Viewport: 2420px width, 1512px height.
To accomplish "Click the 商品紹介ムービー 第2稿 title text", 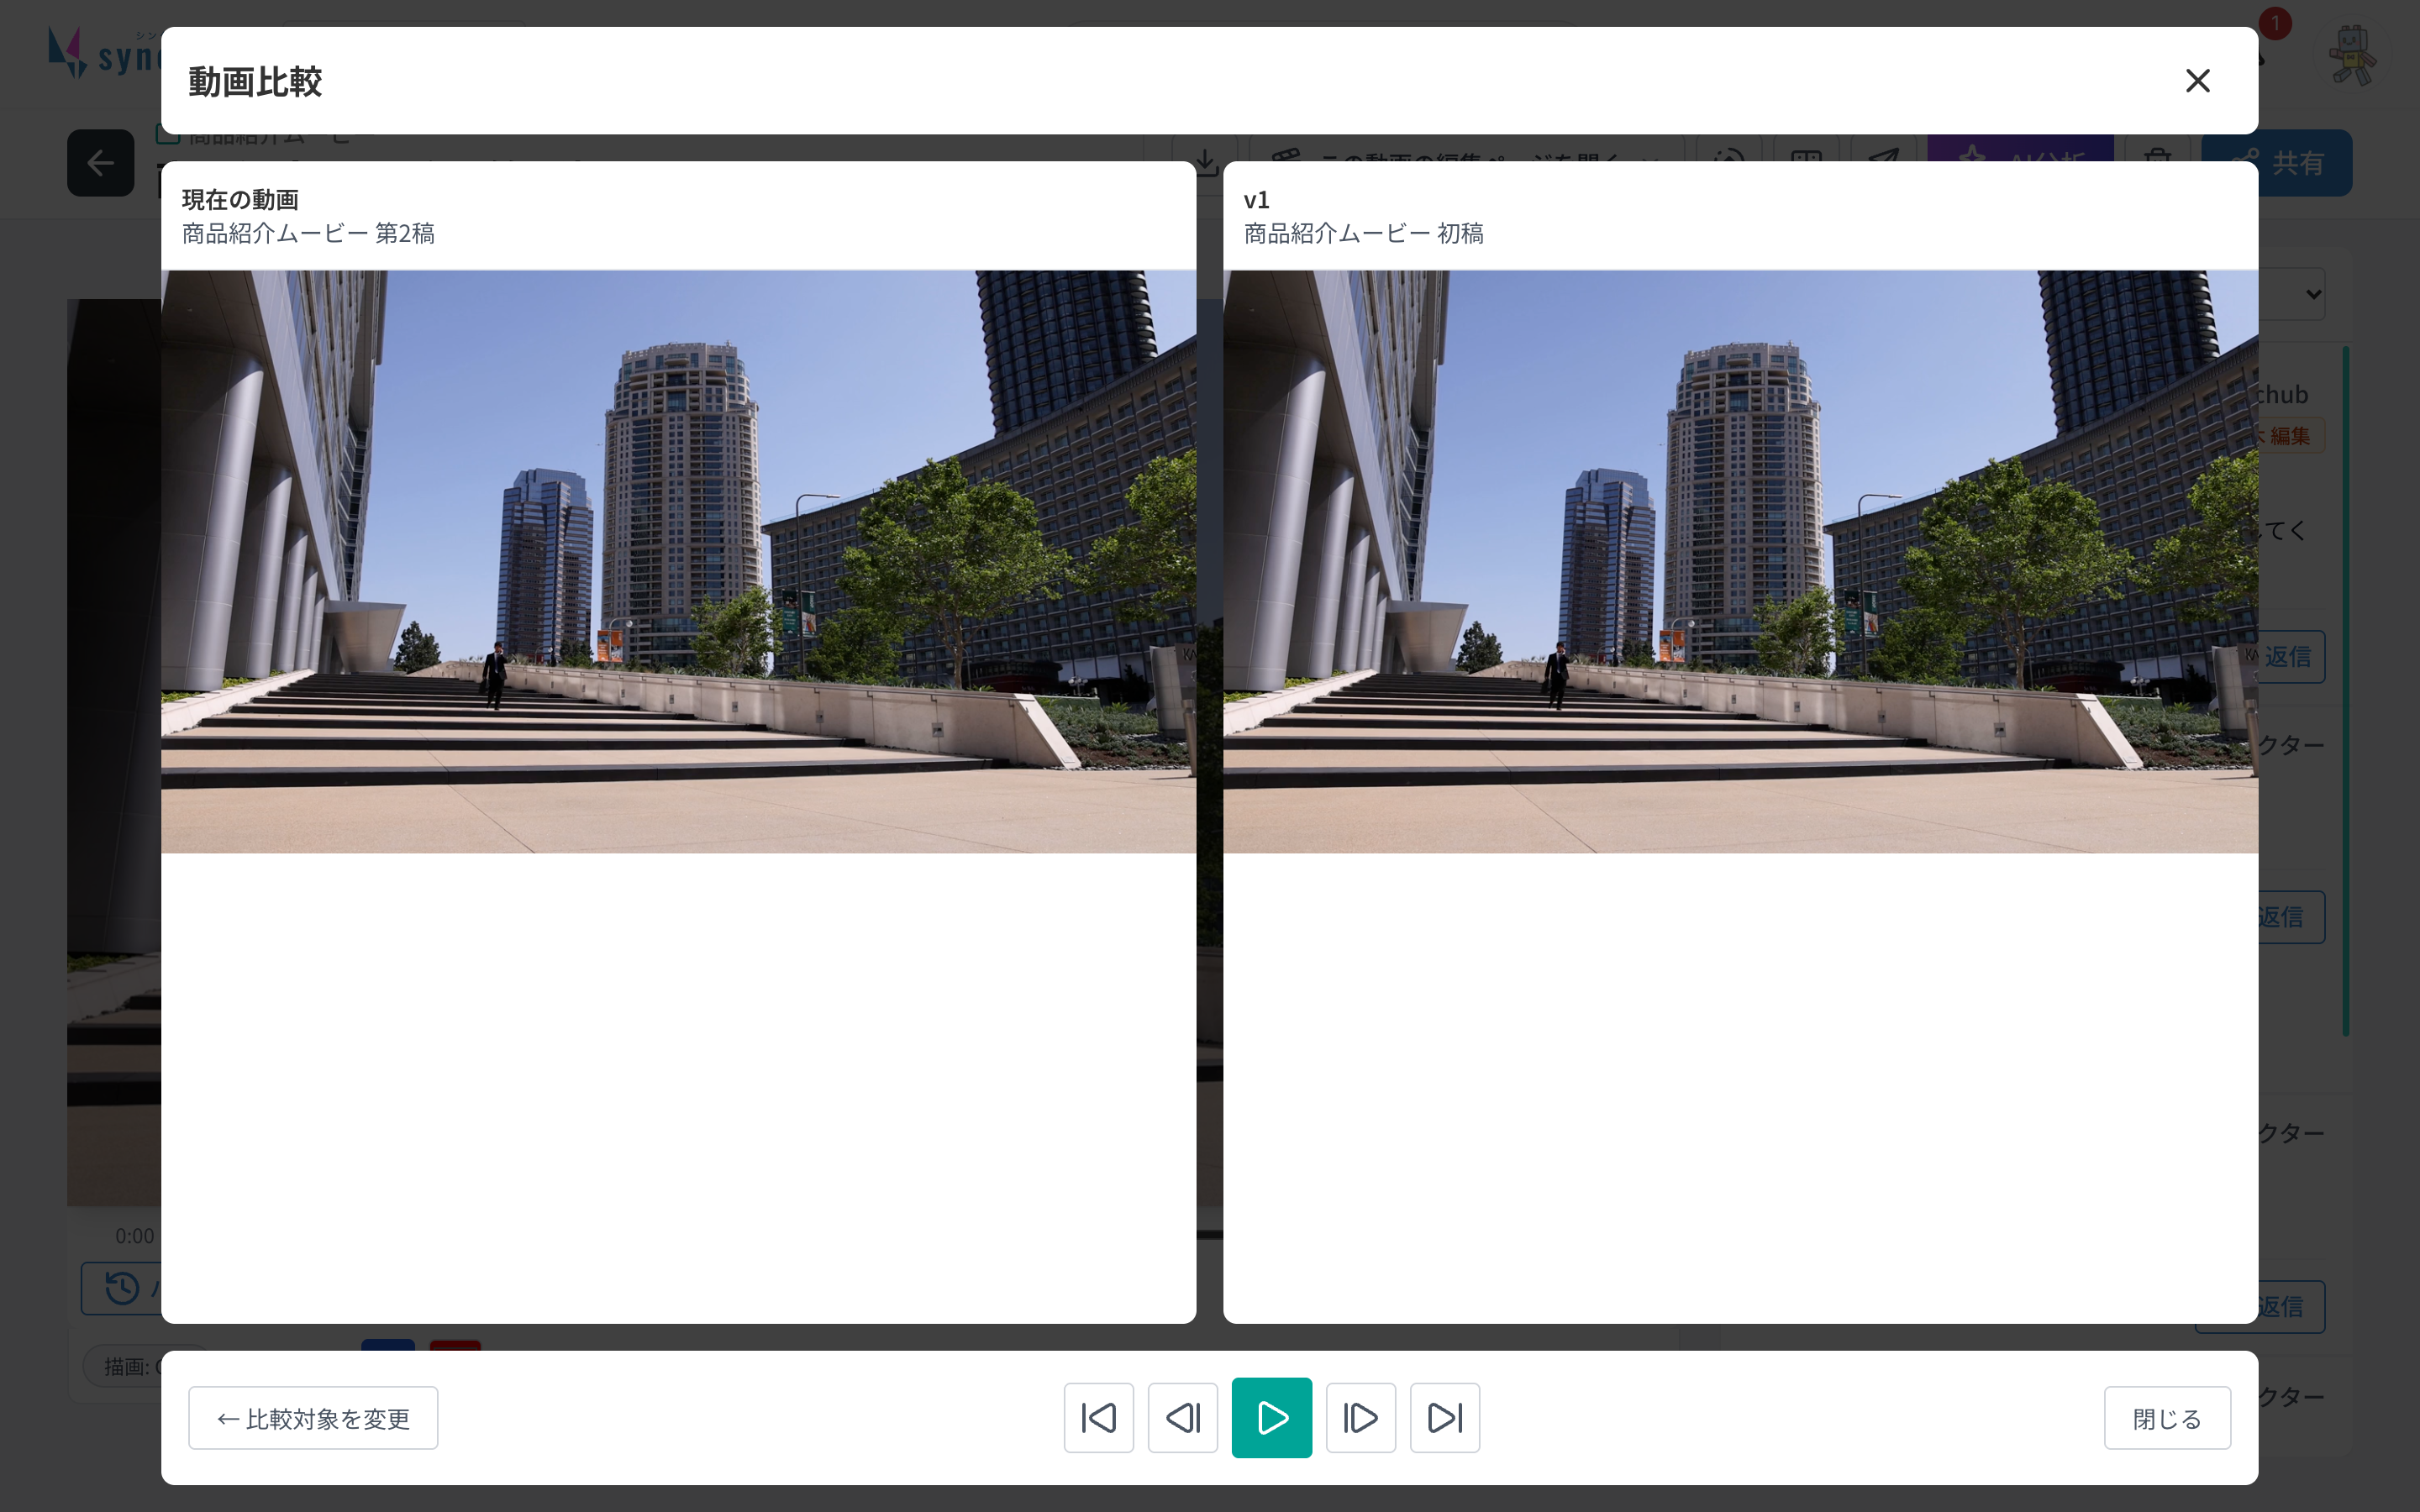I will [x=308, y=233].
